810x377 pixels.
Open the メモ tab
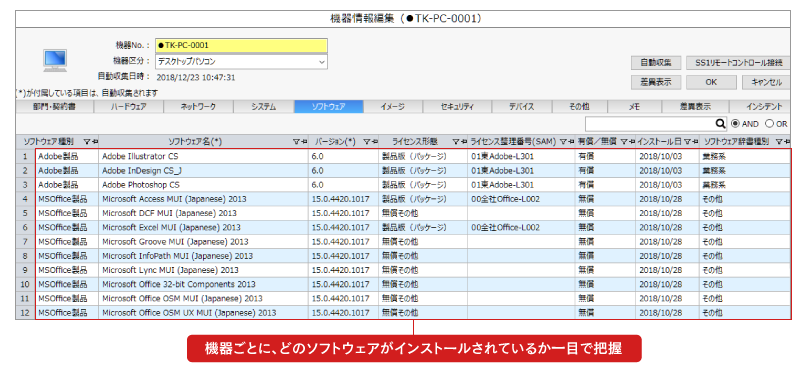tap(635, 107)
